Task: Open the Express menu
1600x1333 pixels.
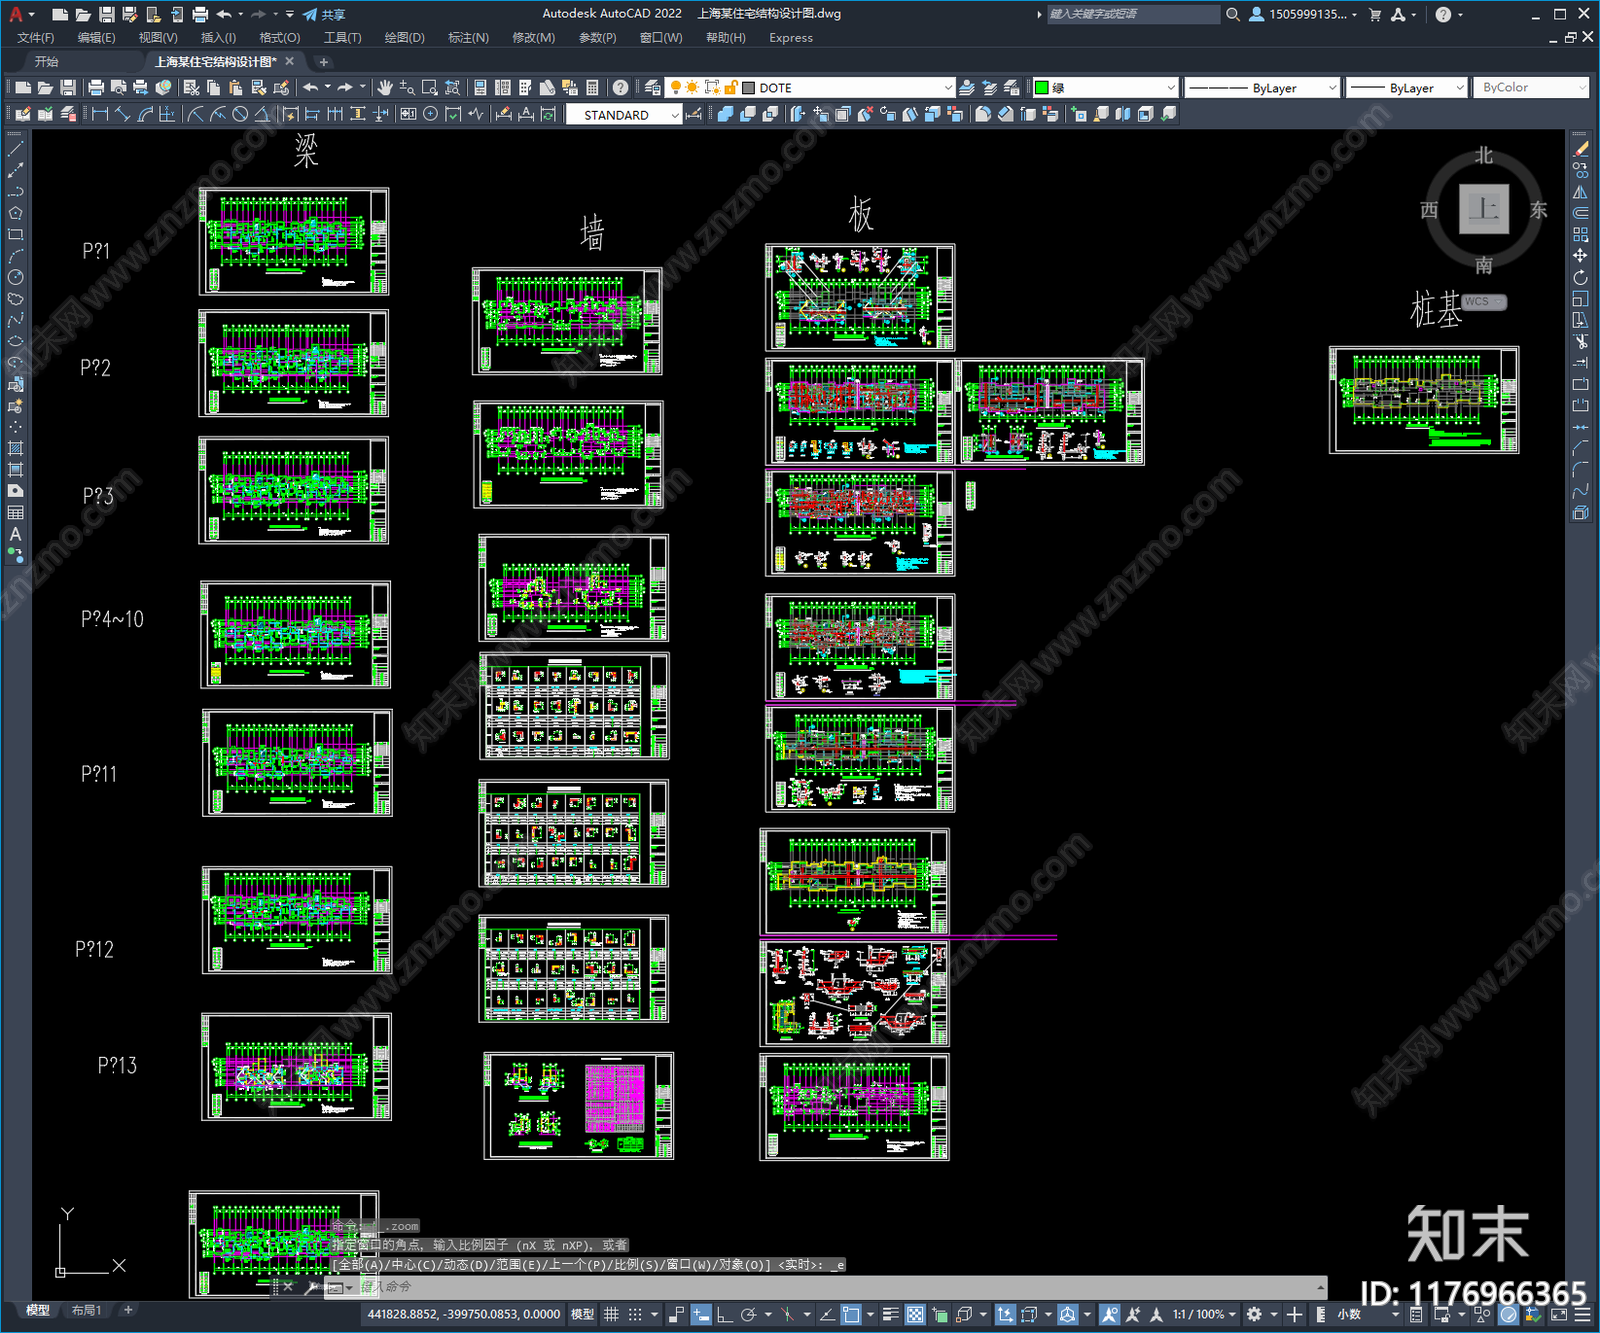Action: [791, 38]
